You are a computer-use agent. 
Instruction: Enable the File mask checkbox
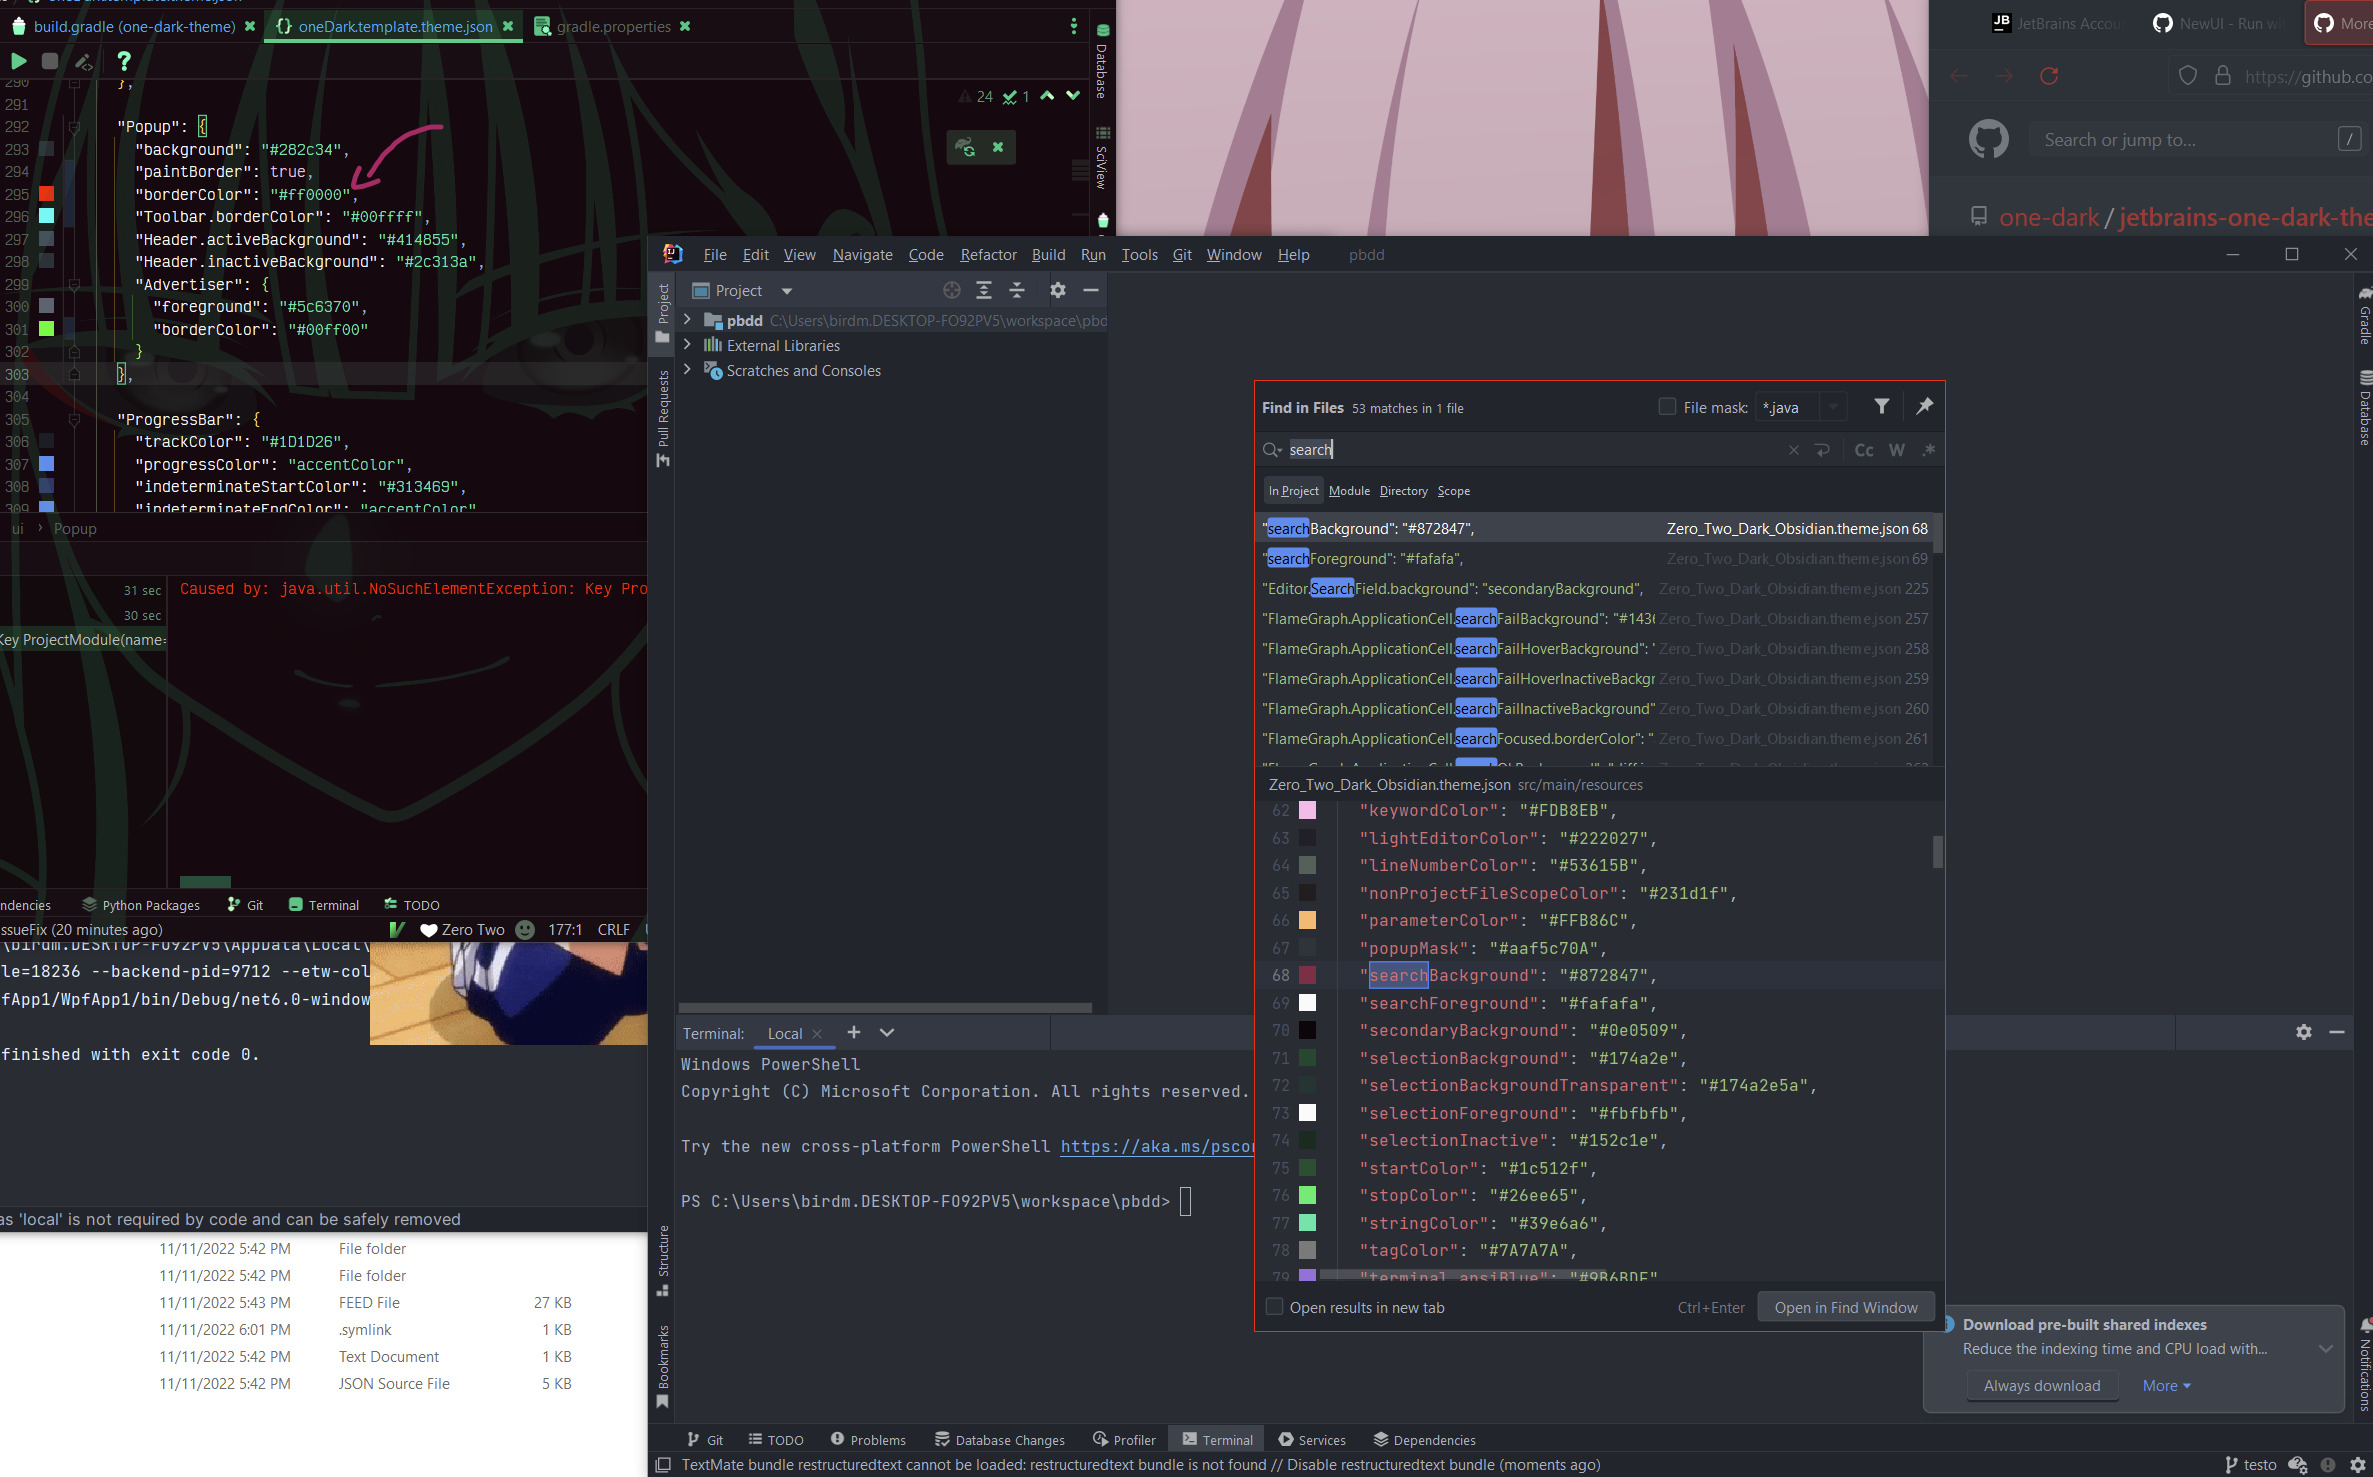pyautogui.click(x=1667, y=406)
